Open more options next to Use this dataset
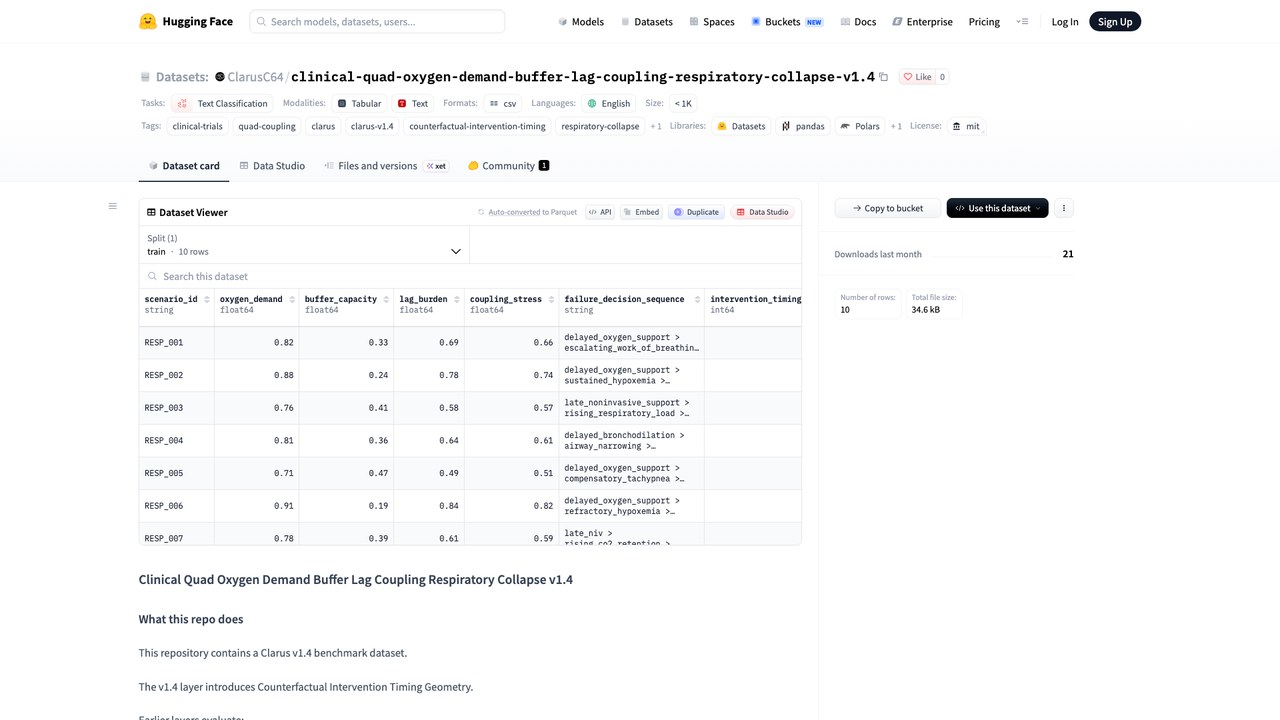 1064,208
